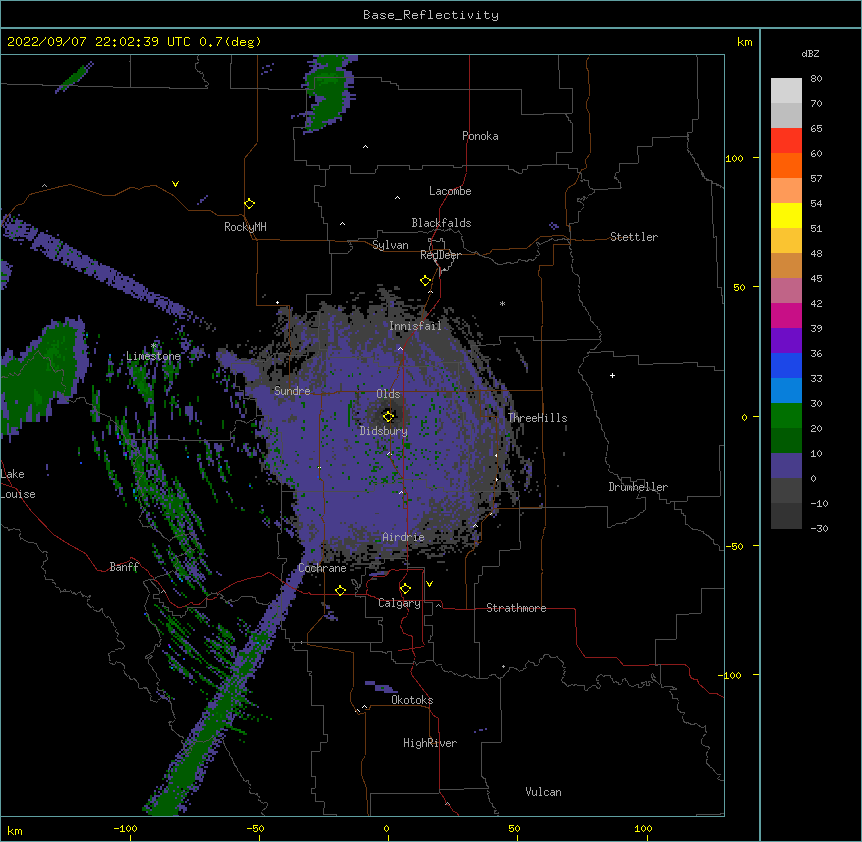Click the yellow diamond marker above RockyMH label

[250, 204]
